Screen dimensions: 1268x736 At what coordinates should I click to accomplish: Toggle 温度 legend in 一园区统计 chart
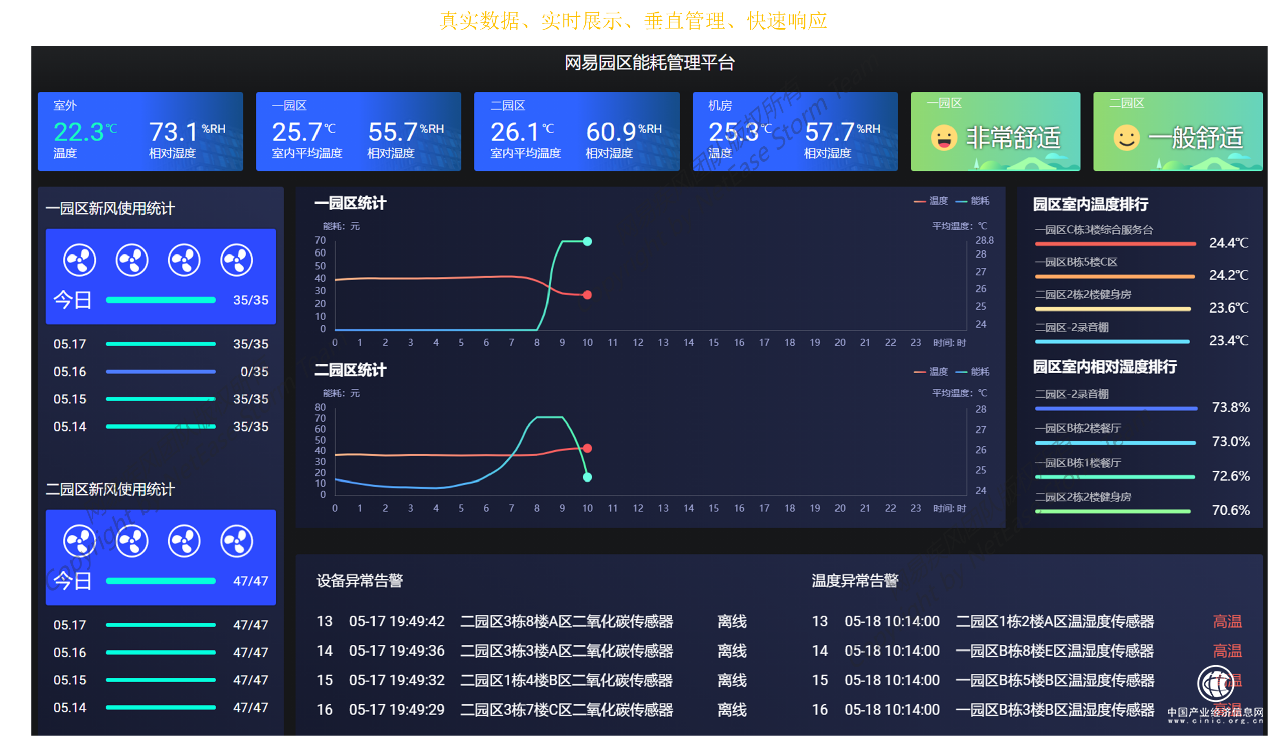[x=930, y=202]
